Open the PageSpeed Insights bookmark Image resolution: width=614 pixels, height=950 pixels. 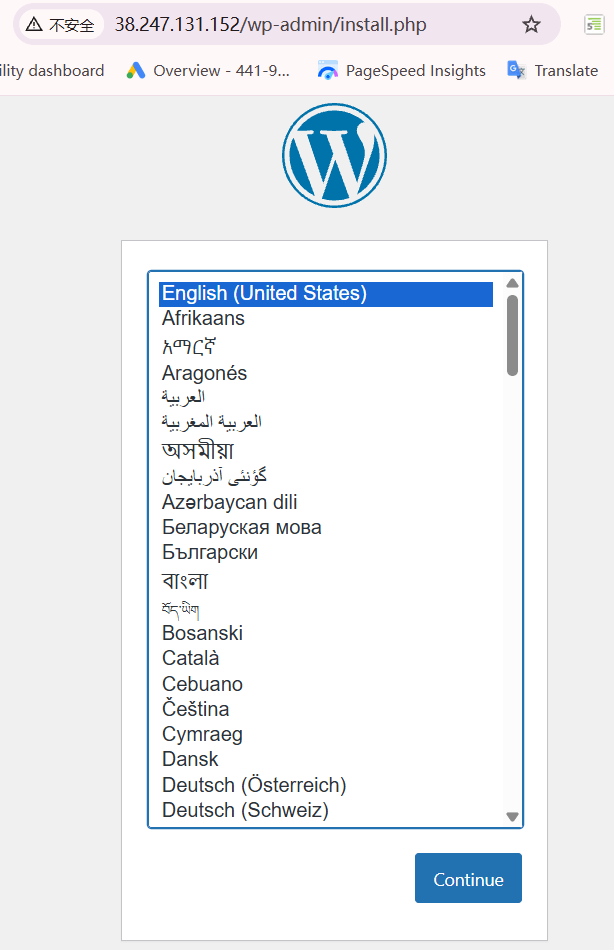[x=401, y=71]
